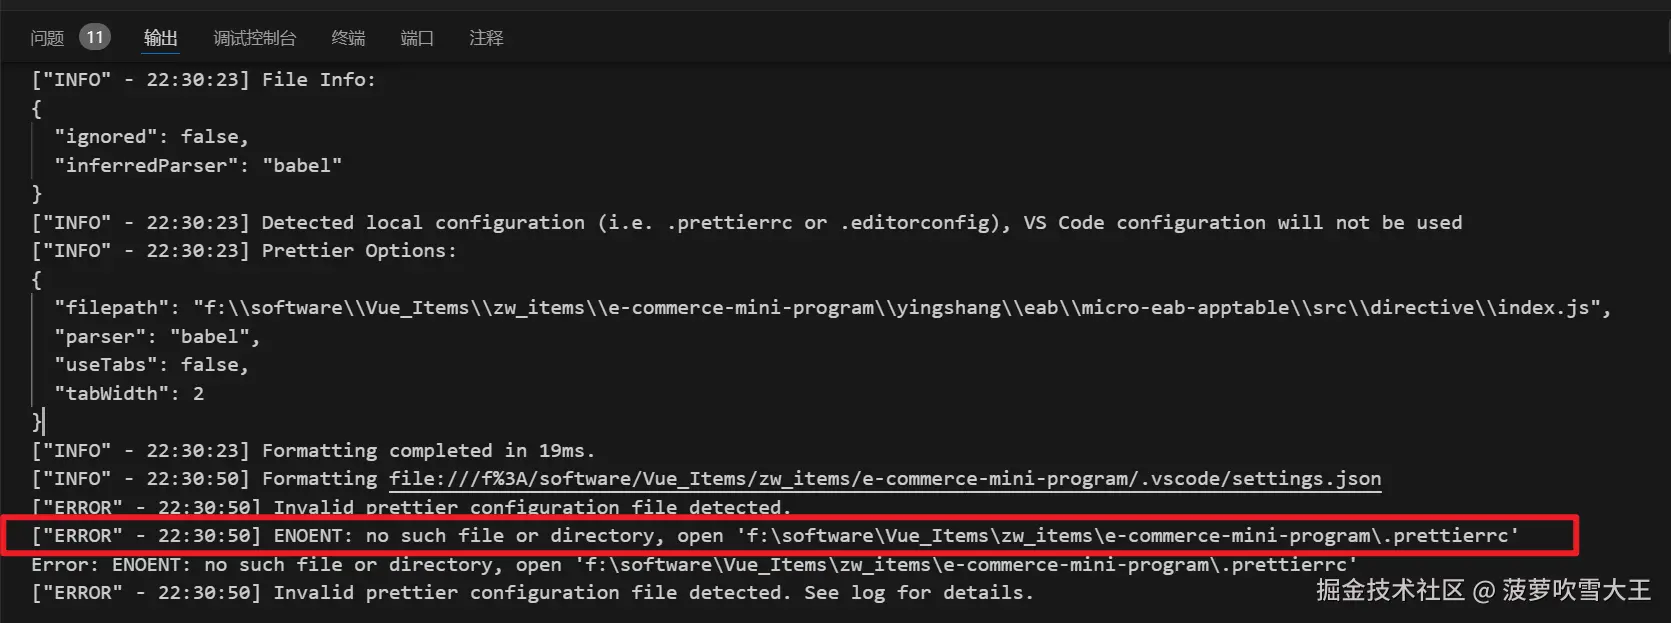The height and width of the screenshot is (623, 1671).
Task: Click the "inferredParser": "babel" line
Action: pyautogui.click(x=198, y=166)
